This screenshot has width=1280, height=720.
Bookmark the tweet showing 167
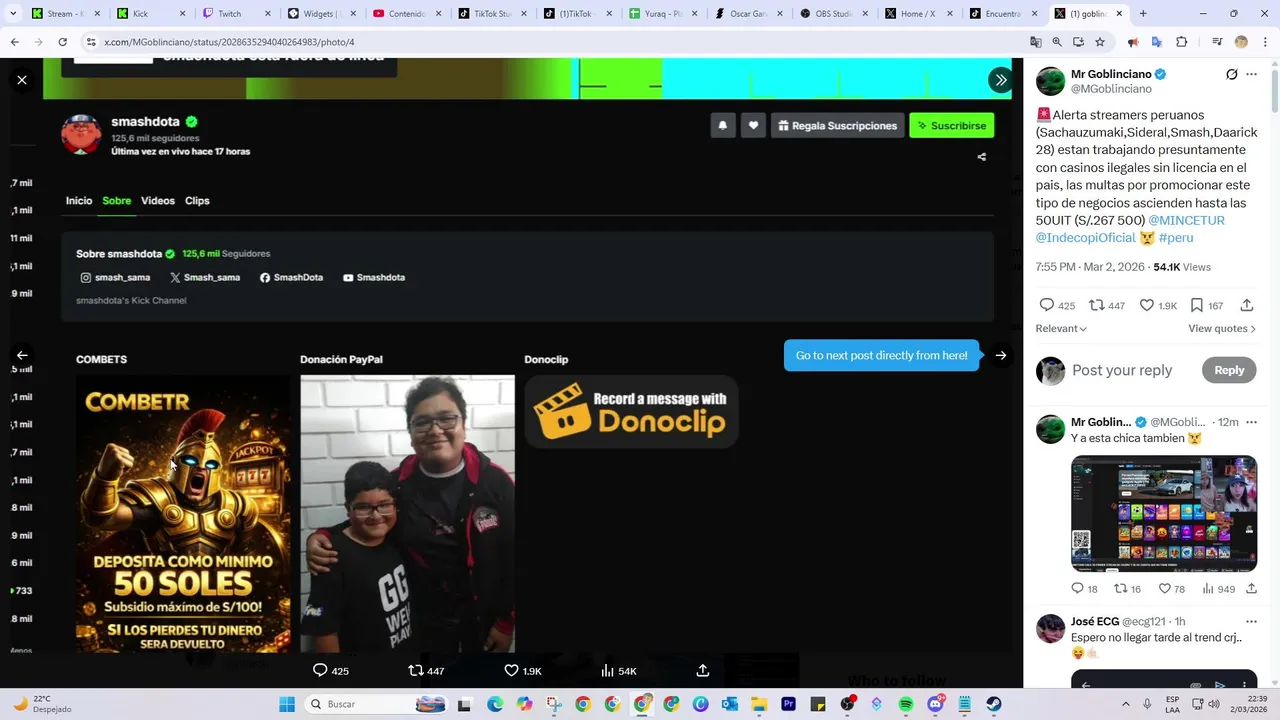1206,305
